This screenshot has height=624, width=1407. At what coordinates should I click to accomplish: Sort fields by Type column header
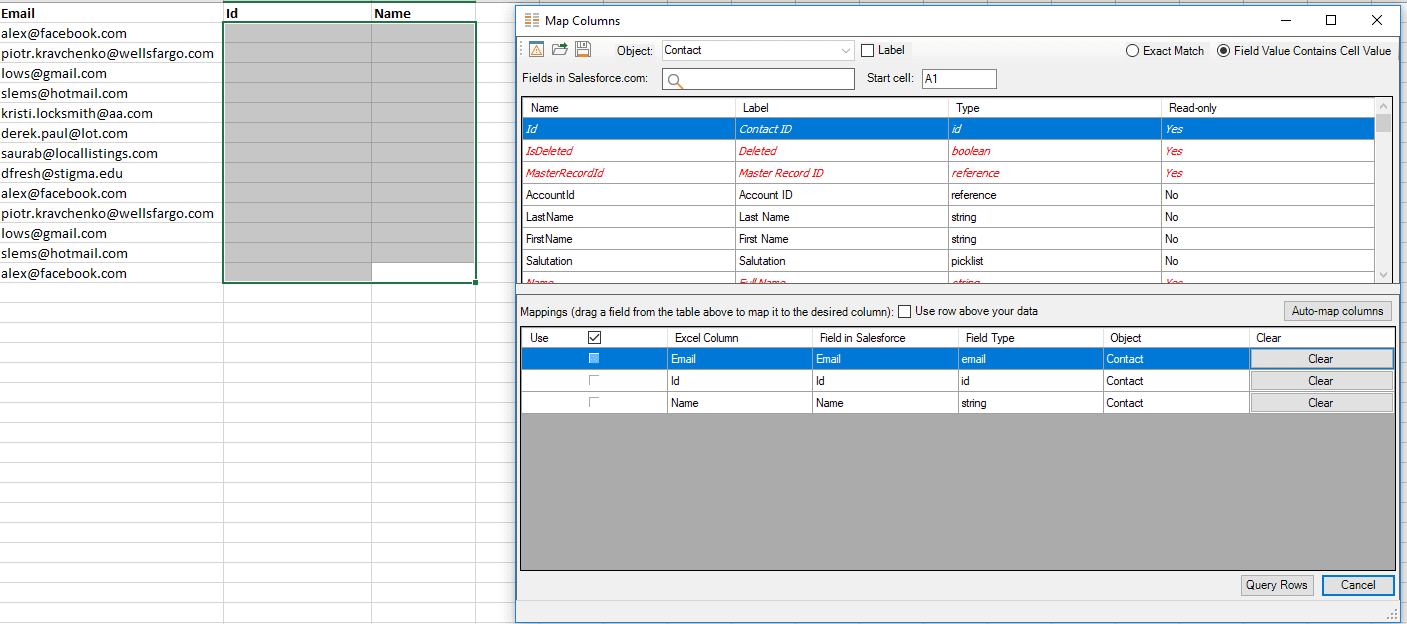[1055, 108]
